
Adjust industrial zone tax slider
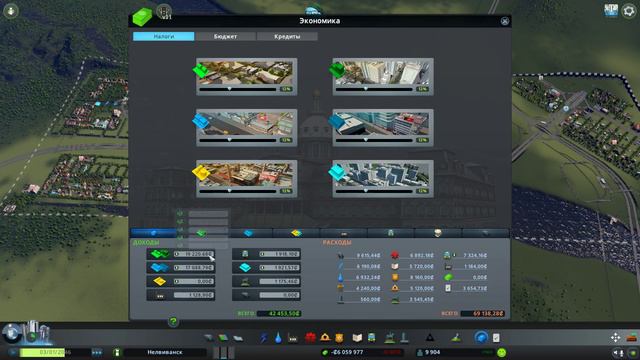(x=238, y=191)
